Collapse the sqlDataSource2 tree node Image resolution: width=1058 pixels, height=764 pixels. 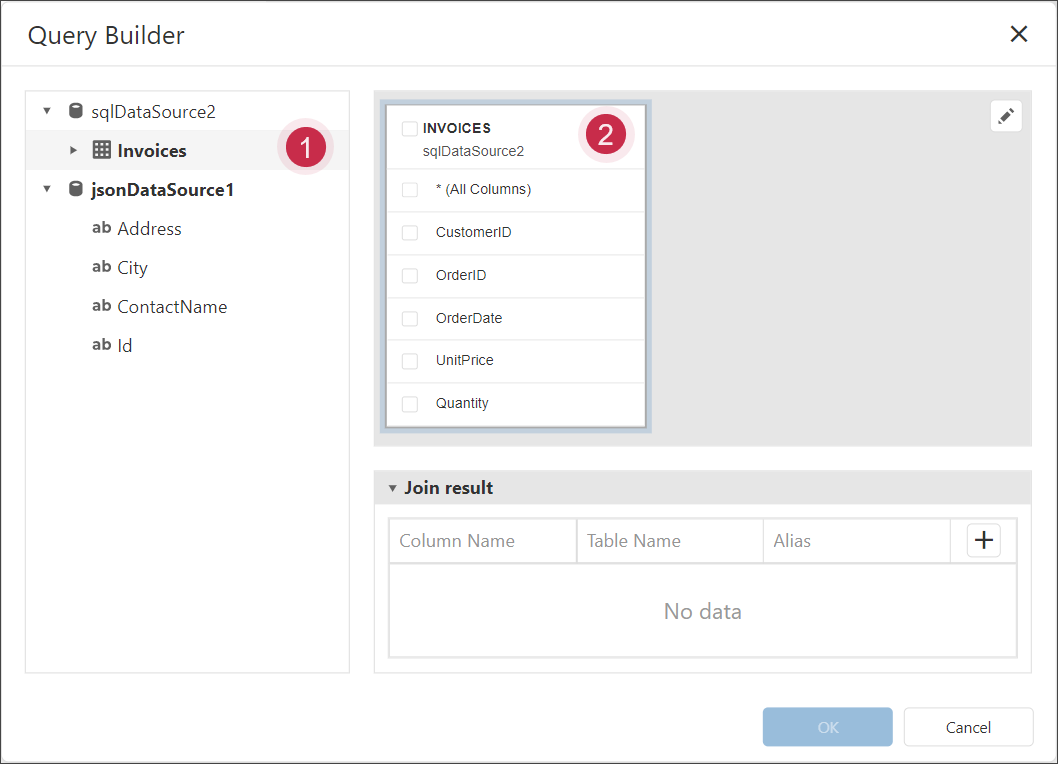(x=47, y=111)
